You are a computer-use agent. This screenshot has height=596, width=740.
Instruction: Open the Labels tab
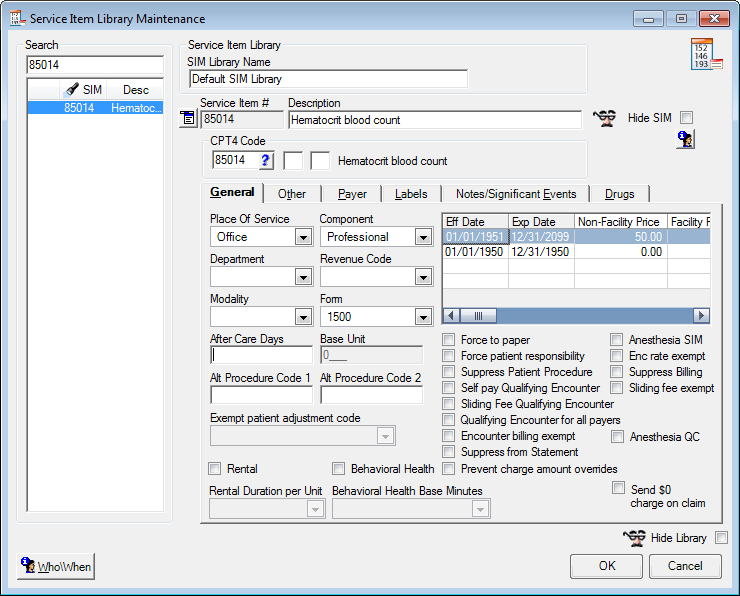(x=411, y=194)
